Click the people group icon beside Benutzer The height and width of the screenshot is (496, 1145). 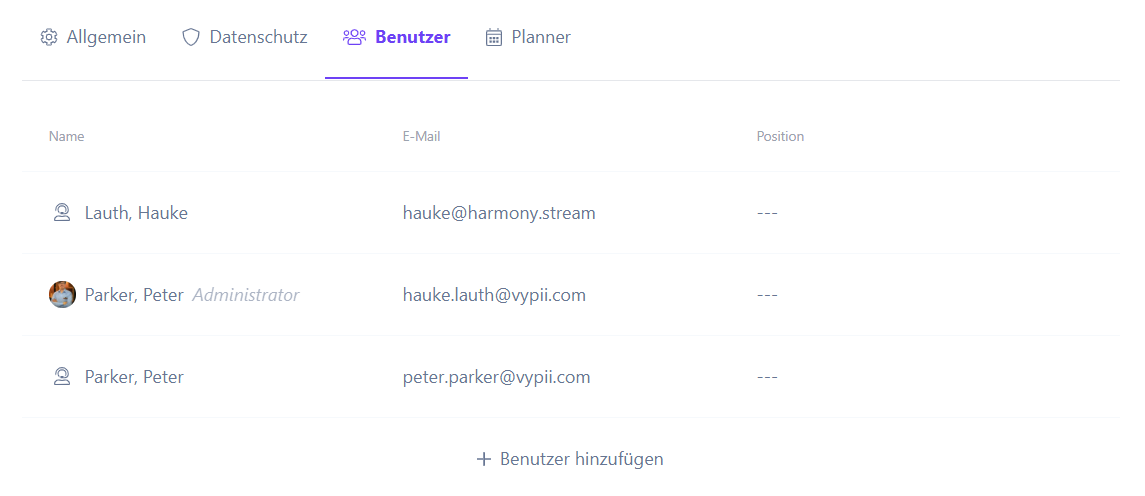pyautogui.click(x=354, y=37)
